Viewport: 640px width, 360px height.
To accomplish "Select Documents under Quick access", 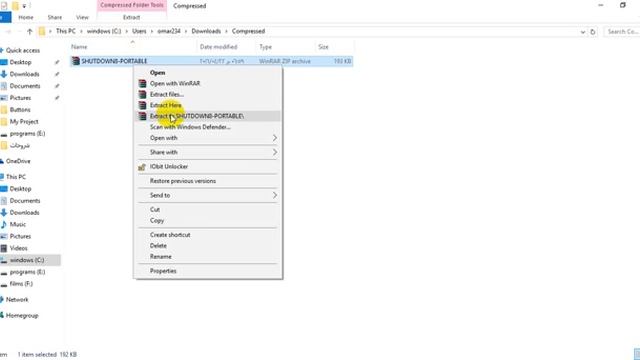I will (x=25, y=86).
